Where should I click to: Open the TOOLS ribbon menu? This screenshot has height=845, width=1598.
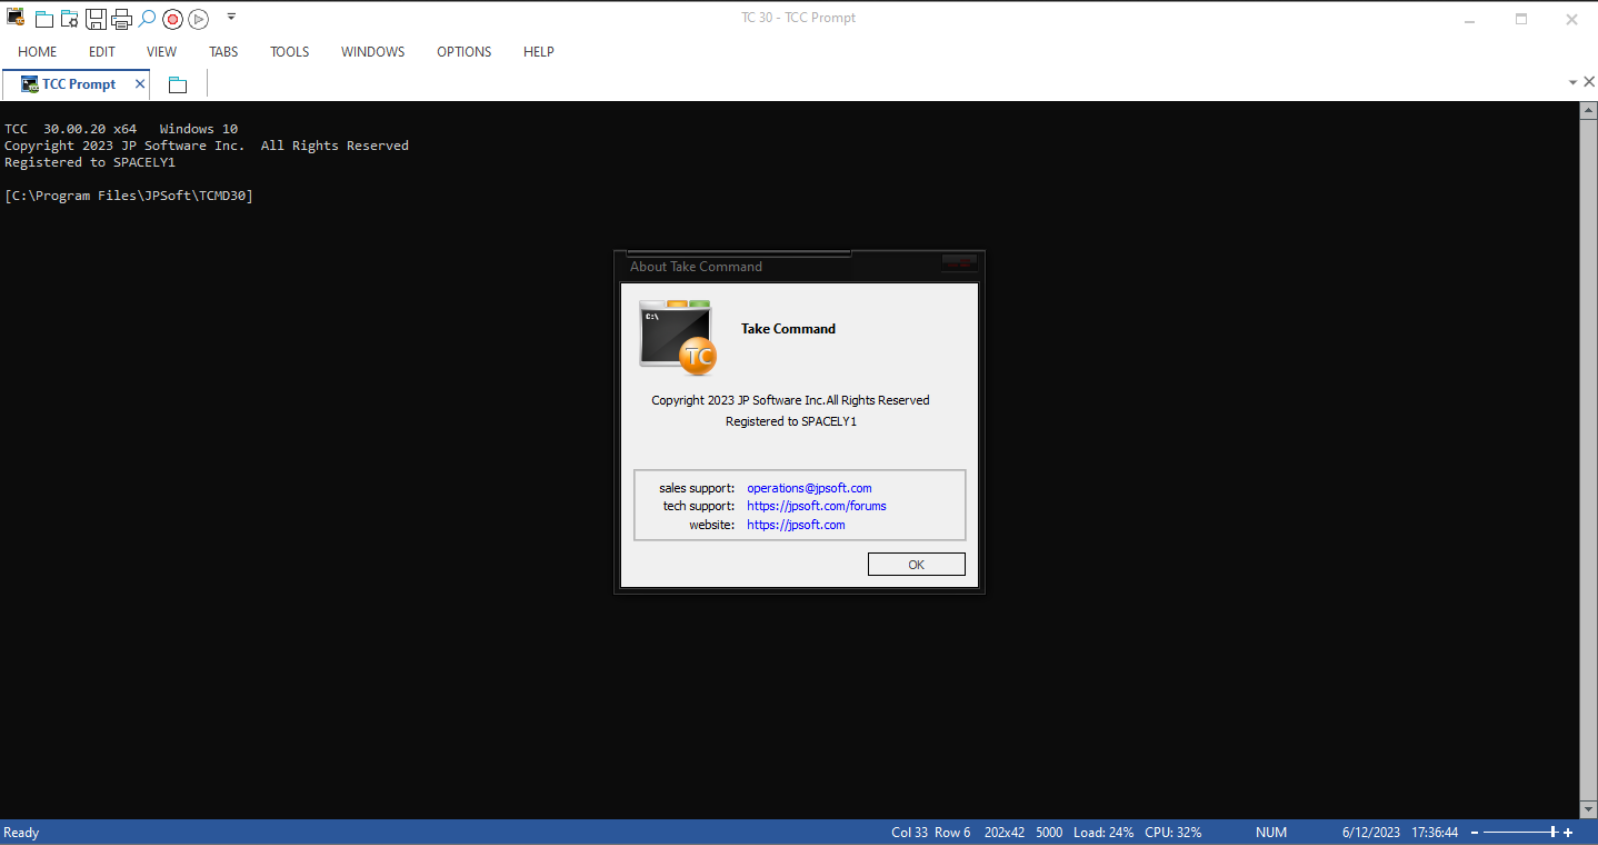click(290, 52)
